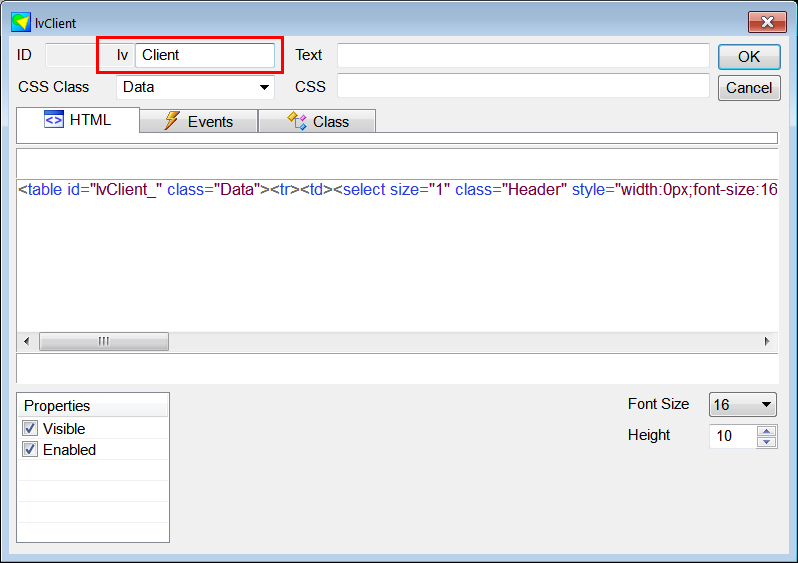The height and width of the screenshot is (563, 798).
Task: Click the Properties list header
Action: pos(93,406)
